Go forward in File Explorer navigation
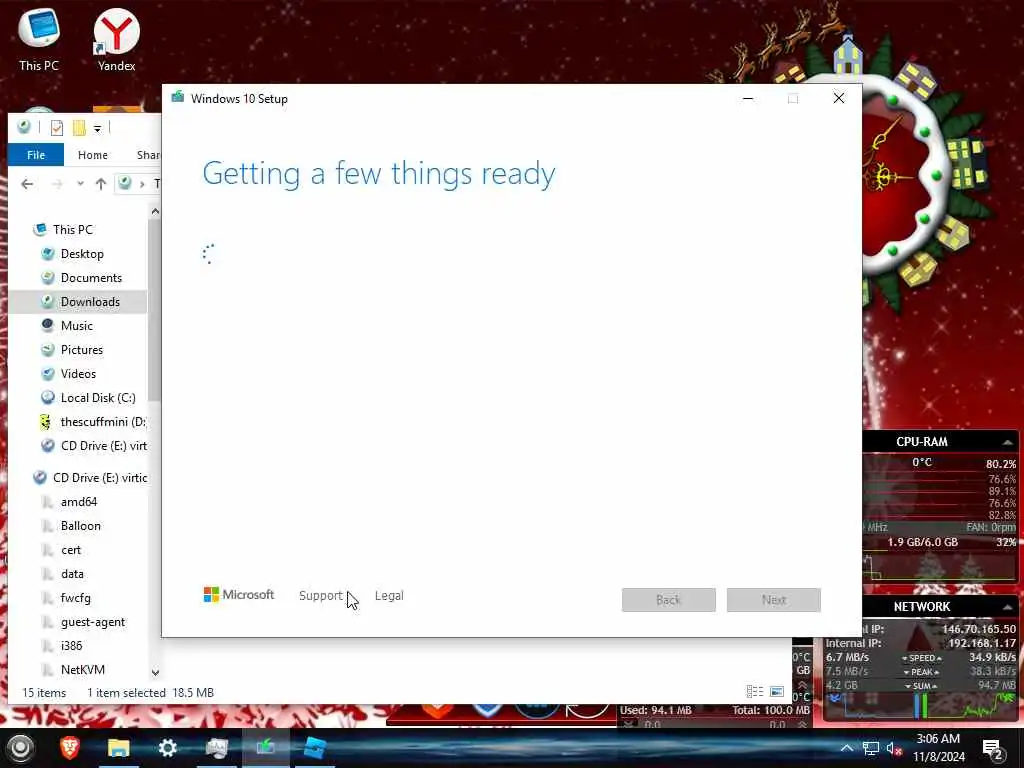Screen dimensions: 1024x768 [x=57, y=184]
